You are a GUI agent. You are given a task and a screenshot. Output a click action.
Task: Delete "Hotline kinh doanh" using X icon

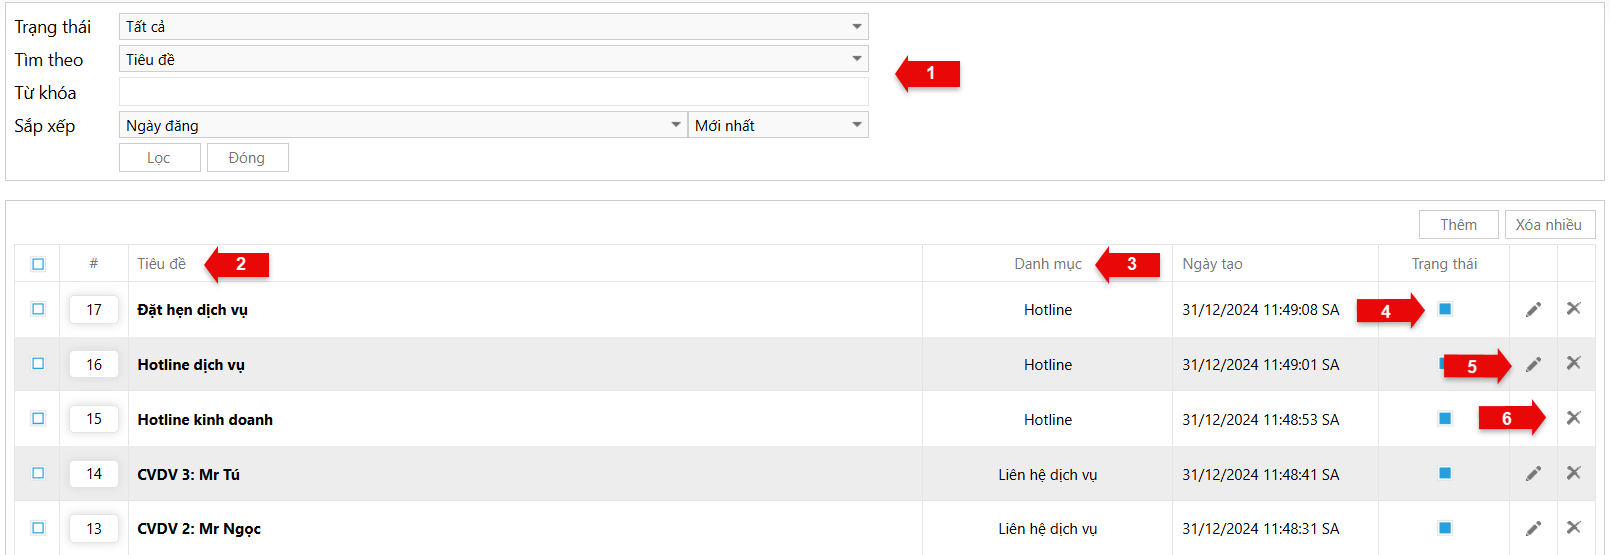tap(1573, 418)
